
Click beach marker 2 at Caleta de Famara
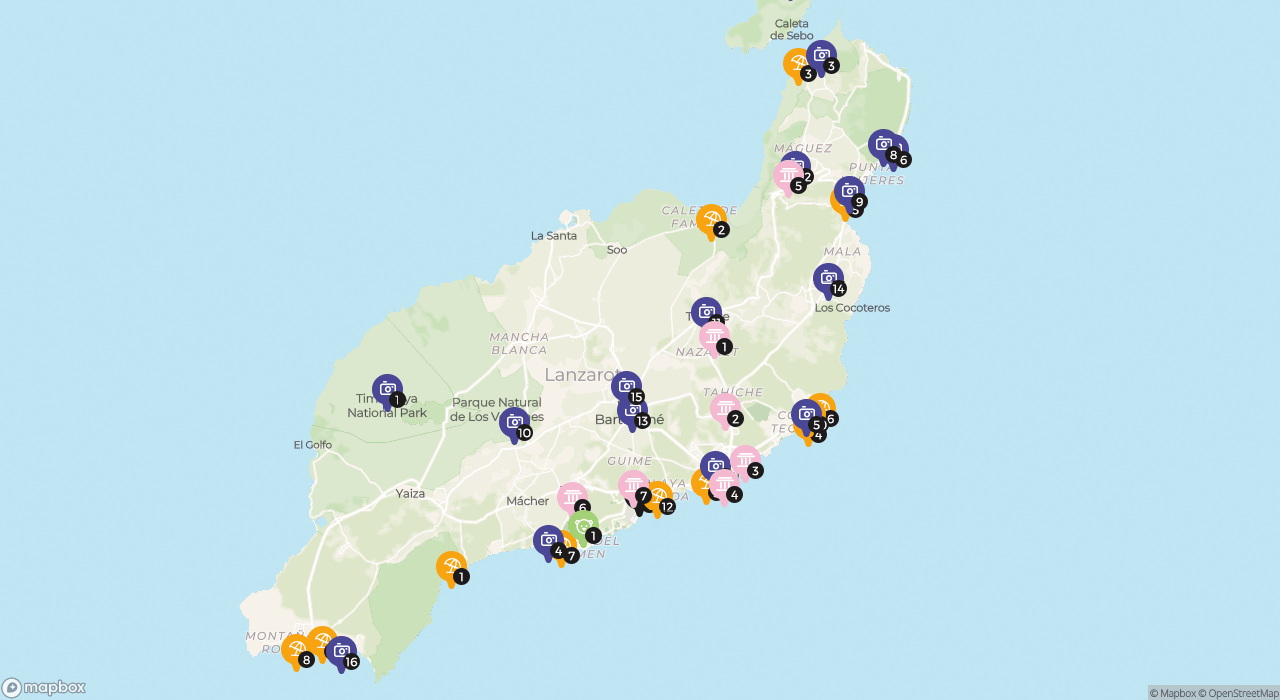tap(711, 220)
